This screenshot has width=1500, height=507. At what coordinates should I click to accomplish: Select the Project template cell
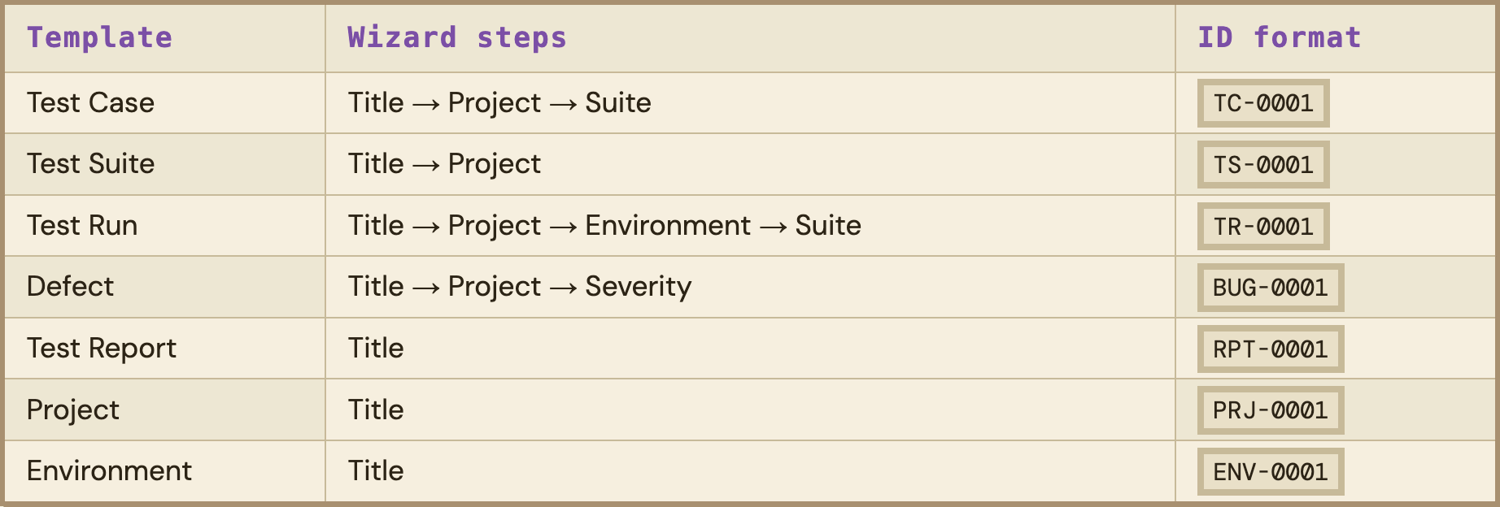pyautogui.click(x=73, y=410)
